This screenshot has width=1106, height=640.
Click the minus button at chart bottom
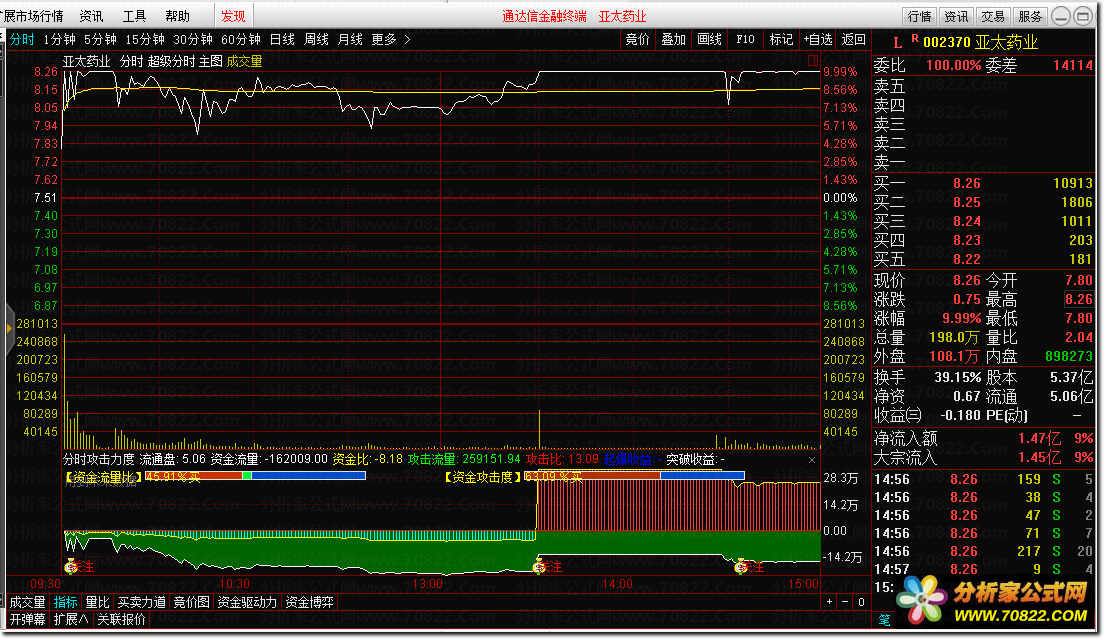tap(845, 602)
